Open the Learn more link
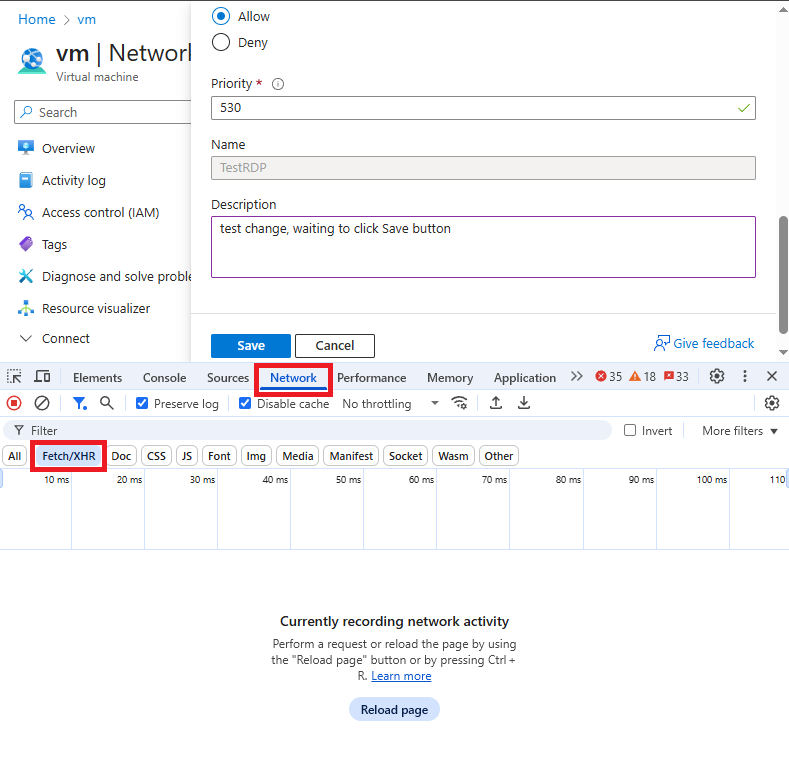Screen dimensions: 789x782 (401, 676)
